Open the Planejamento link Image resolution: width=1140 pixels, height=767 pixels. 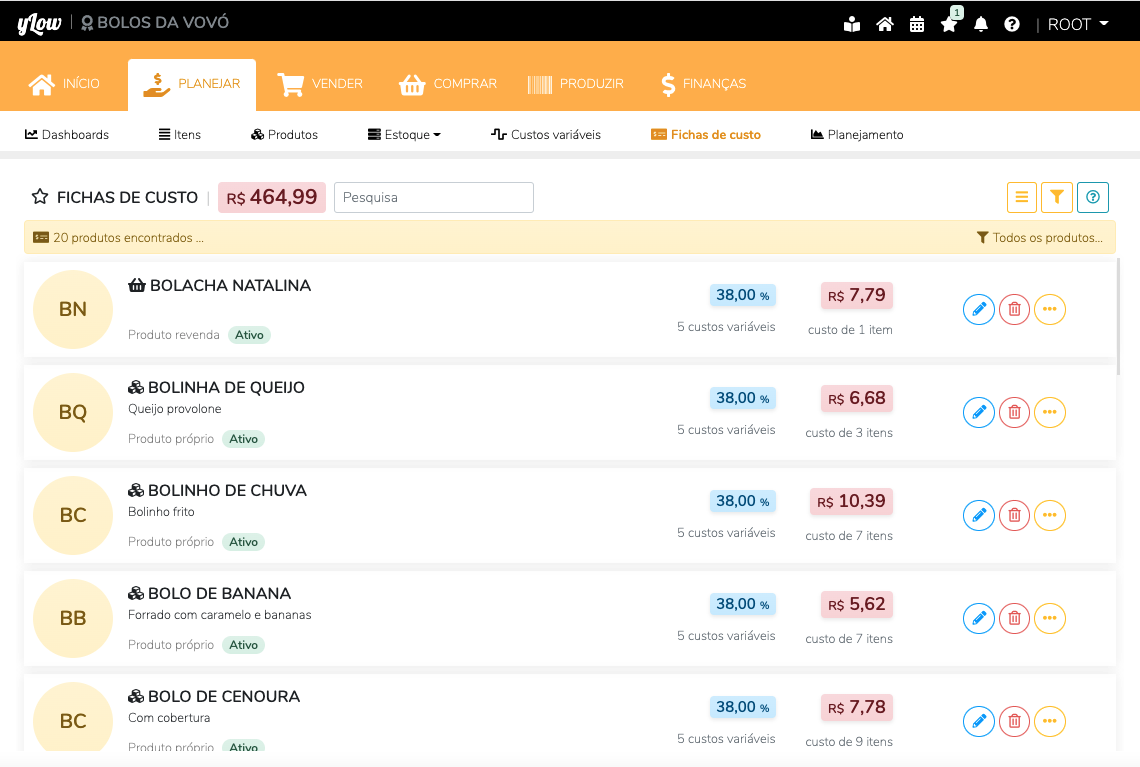tap(857, 135)
